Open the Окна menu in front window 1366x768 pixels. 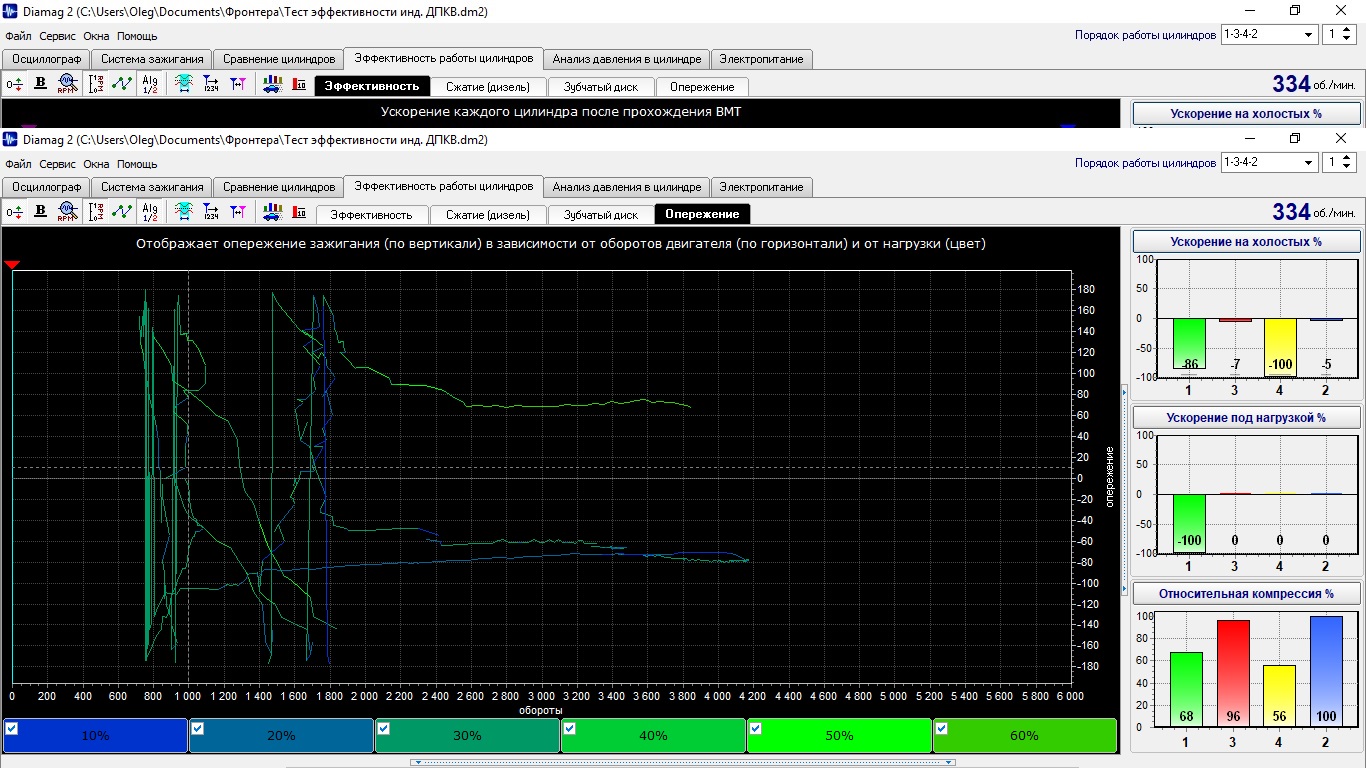(96, 164)
